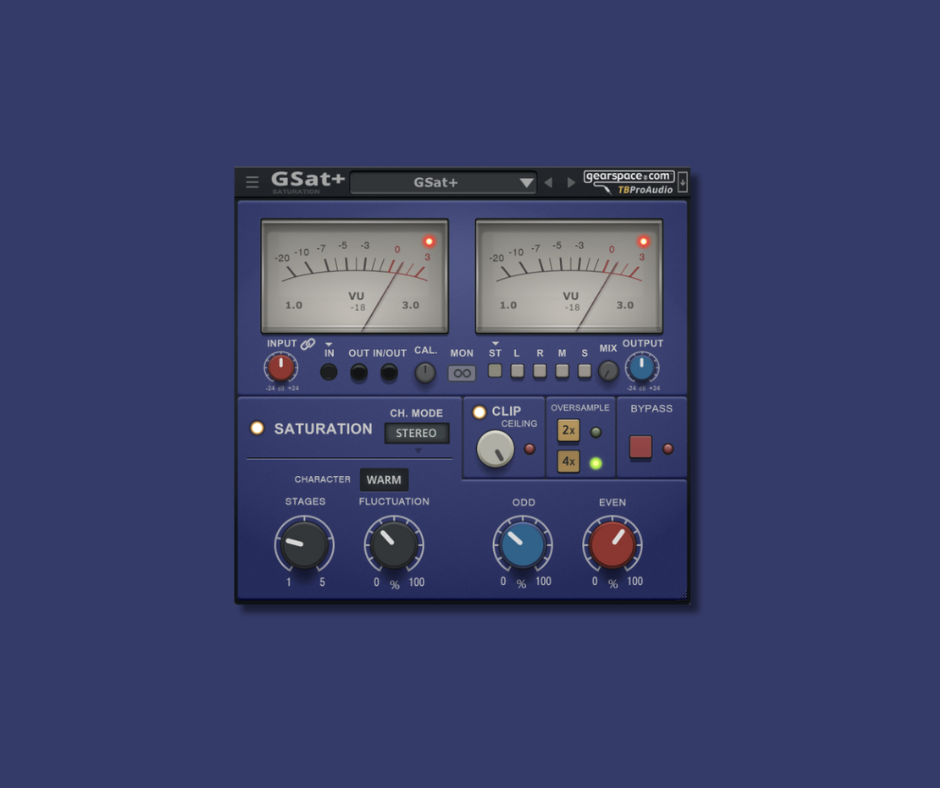The height and width of the screenshot is (788, 940).
Task: Enable the SATURATION section LED toggle
Action: 257,429
